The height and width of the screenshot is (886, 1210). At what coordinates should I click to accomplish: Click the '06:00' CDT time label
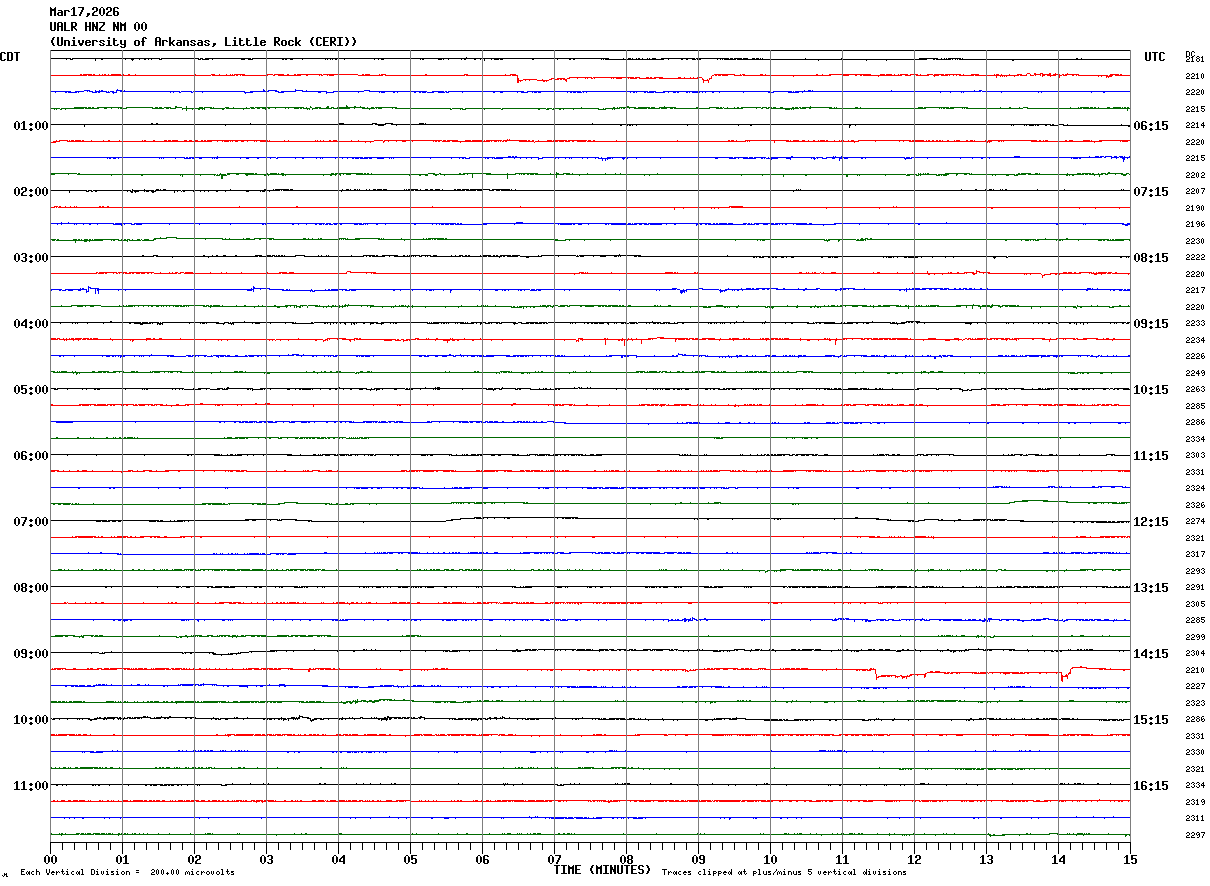point(31,456)
